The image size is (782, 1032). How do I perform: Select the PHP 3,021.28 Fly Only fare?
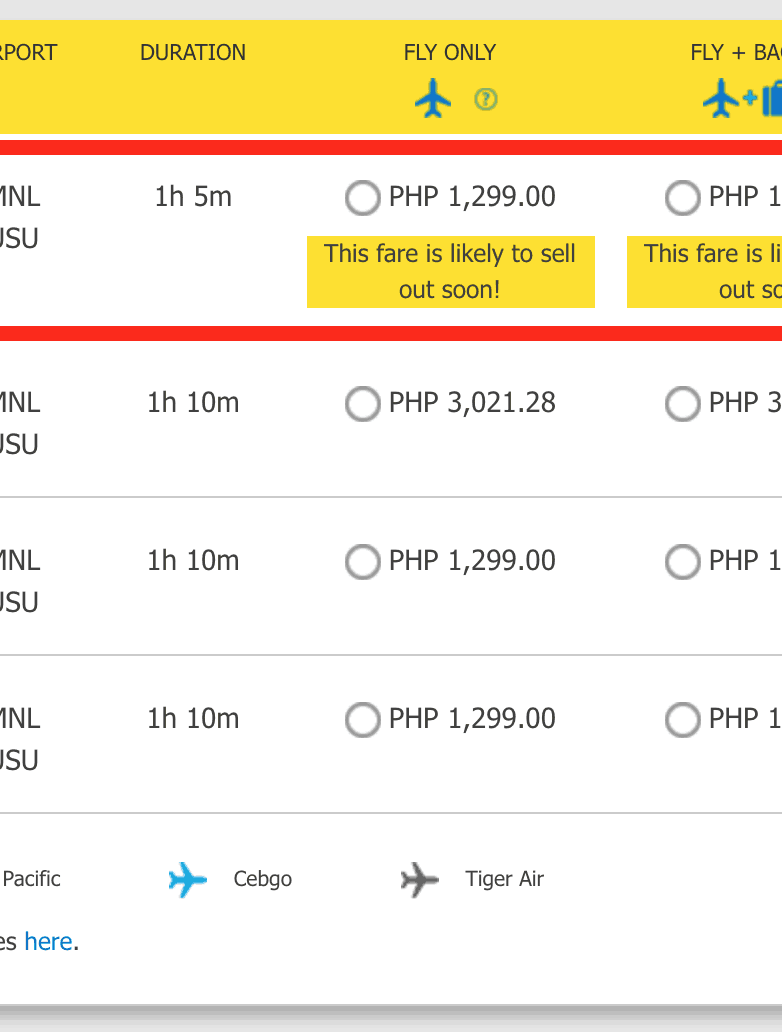coord(363,404)
